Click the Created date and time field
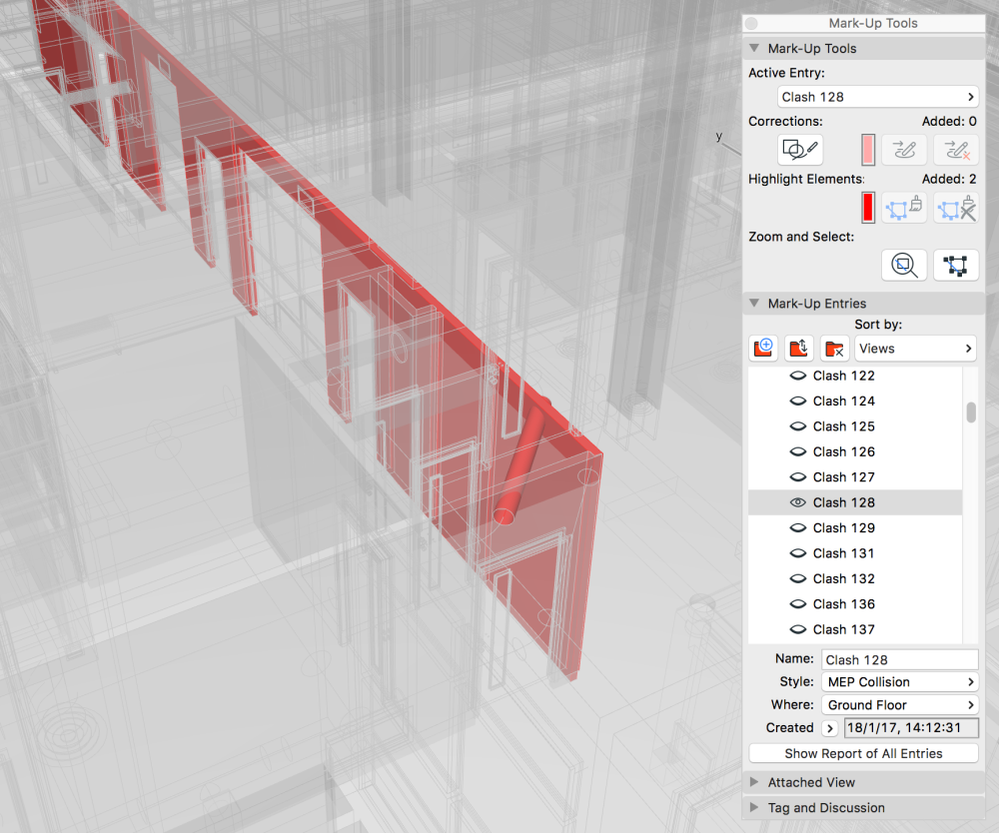Screen dimensions: 999x833 click(x=911, y=728)
